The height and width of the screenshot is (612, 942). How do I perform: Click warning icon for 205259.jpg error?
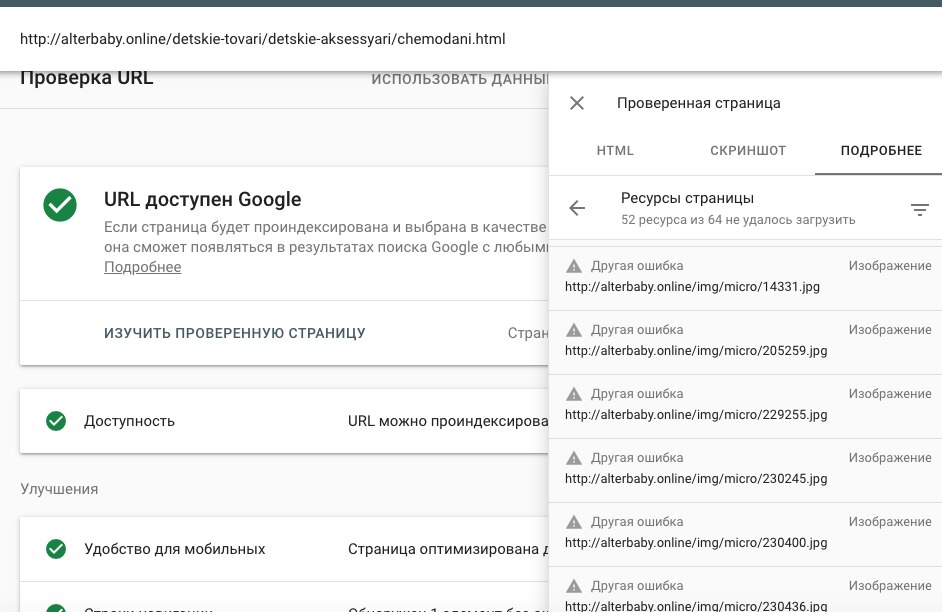point(573,328)
